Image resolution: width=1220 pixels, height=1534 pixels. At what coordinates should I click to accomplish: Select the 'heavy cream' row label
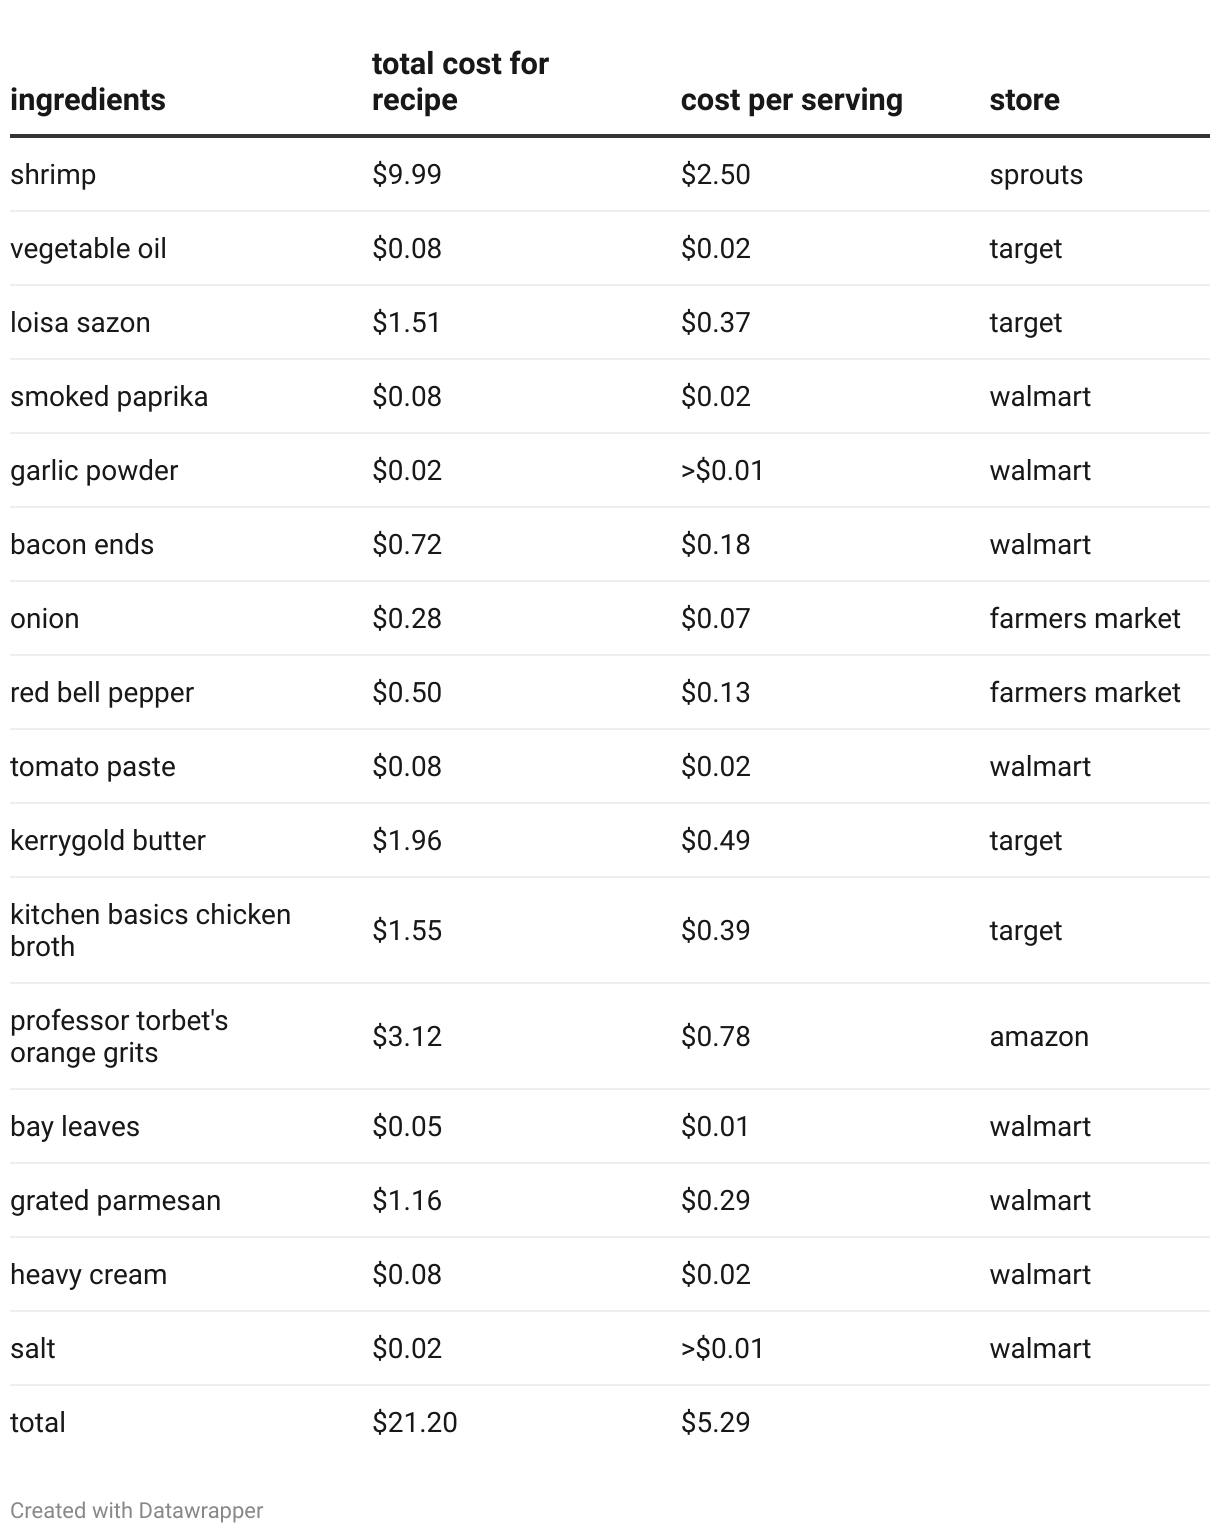pos(88,1275)
